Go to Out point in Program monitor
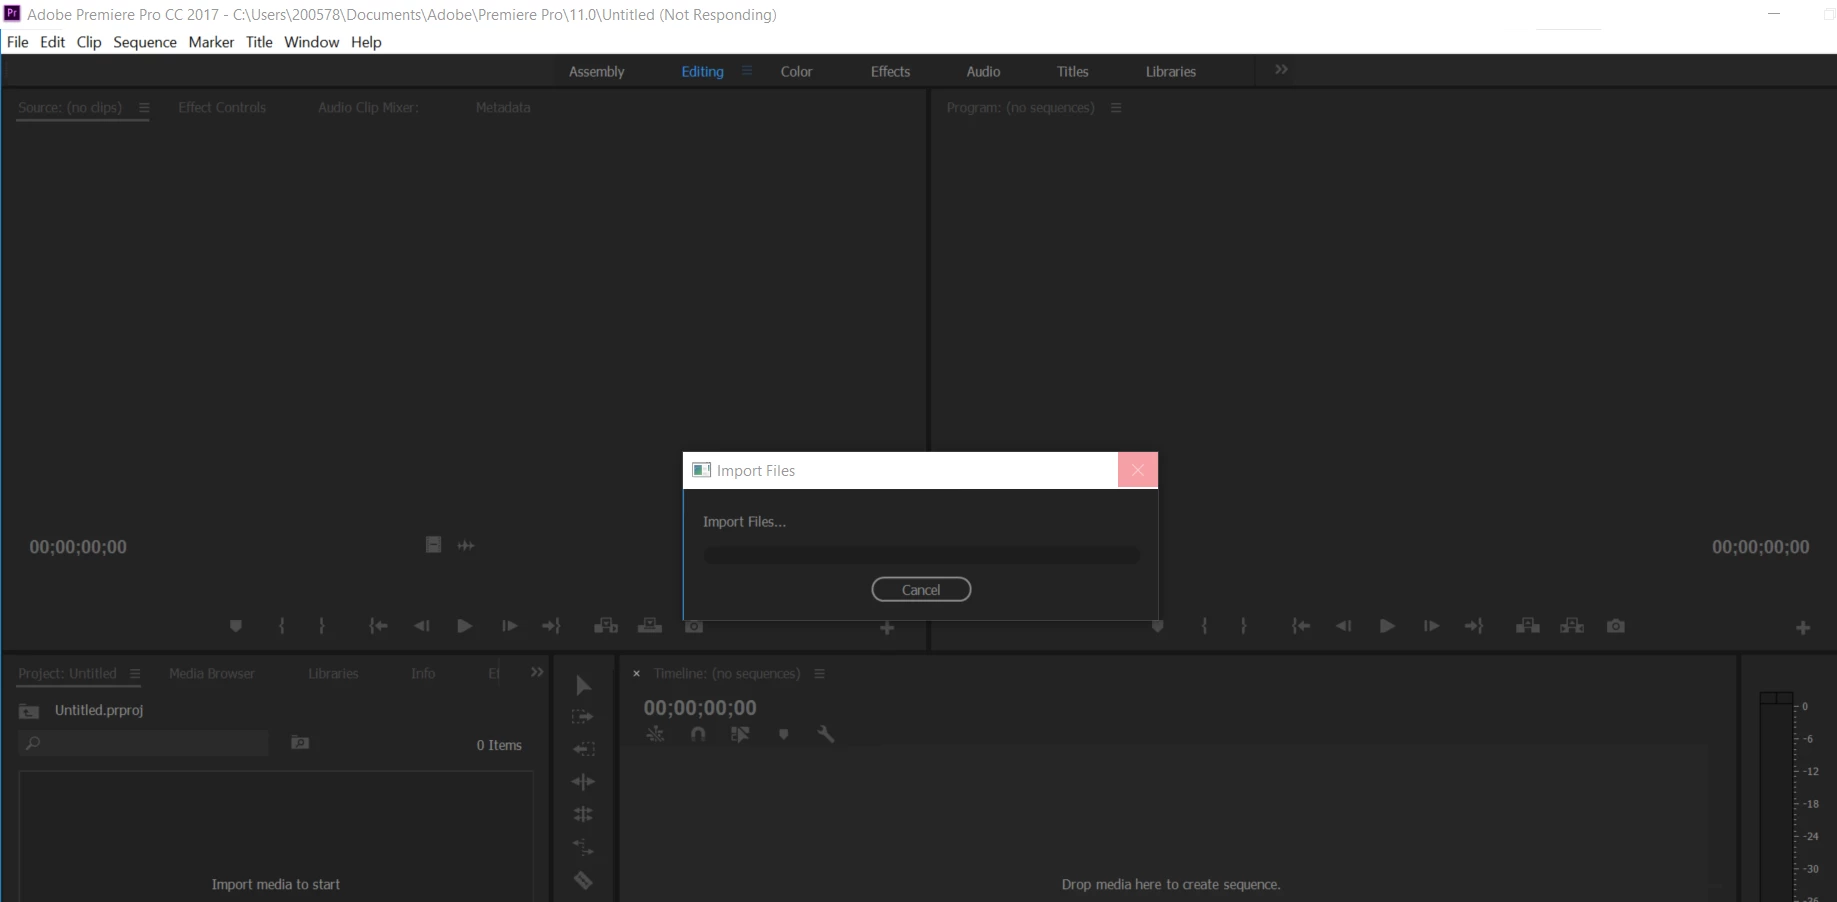The height and width of the screenshot is (902, 1837). click(1474, 626)
